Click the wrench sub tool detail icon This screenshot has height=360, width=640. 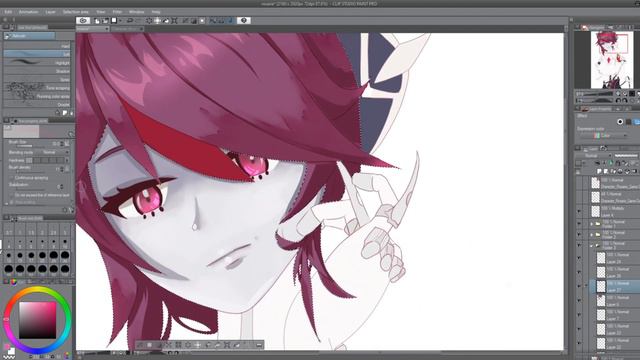tap(71, 210)
